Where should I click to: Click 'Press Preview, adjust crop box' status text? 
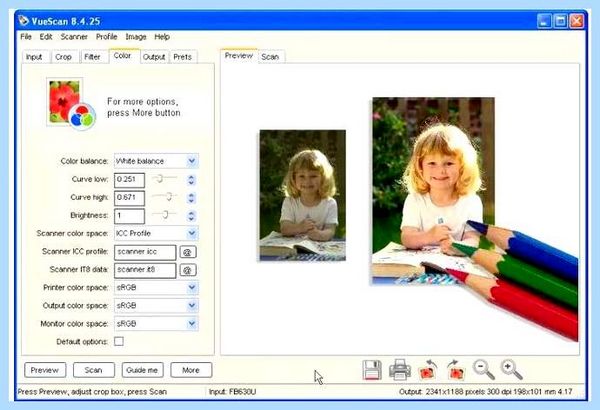point(92,392)
